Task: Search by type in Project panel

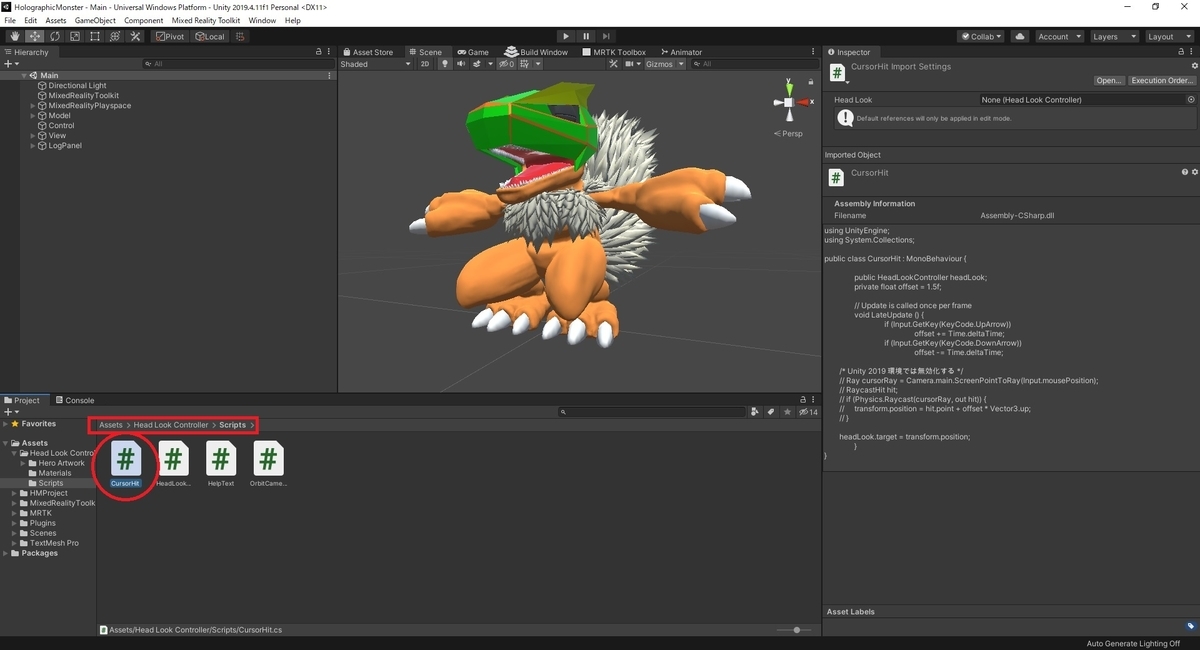Action: point(754,411)
